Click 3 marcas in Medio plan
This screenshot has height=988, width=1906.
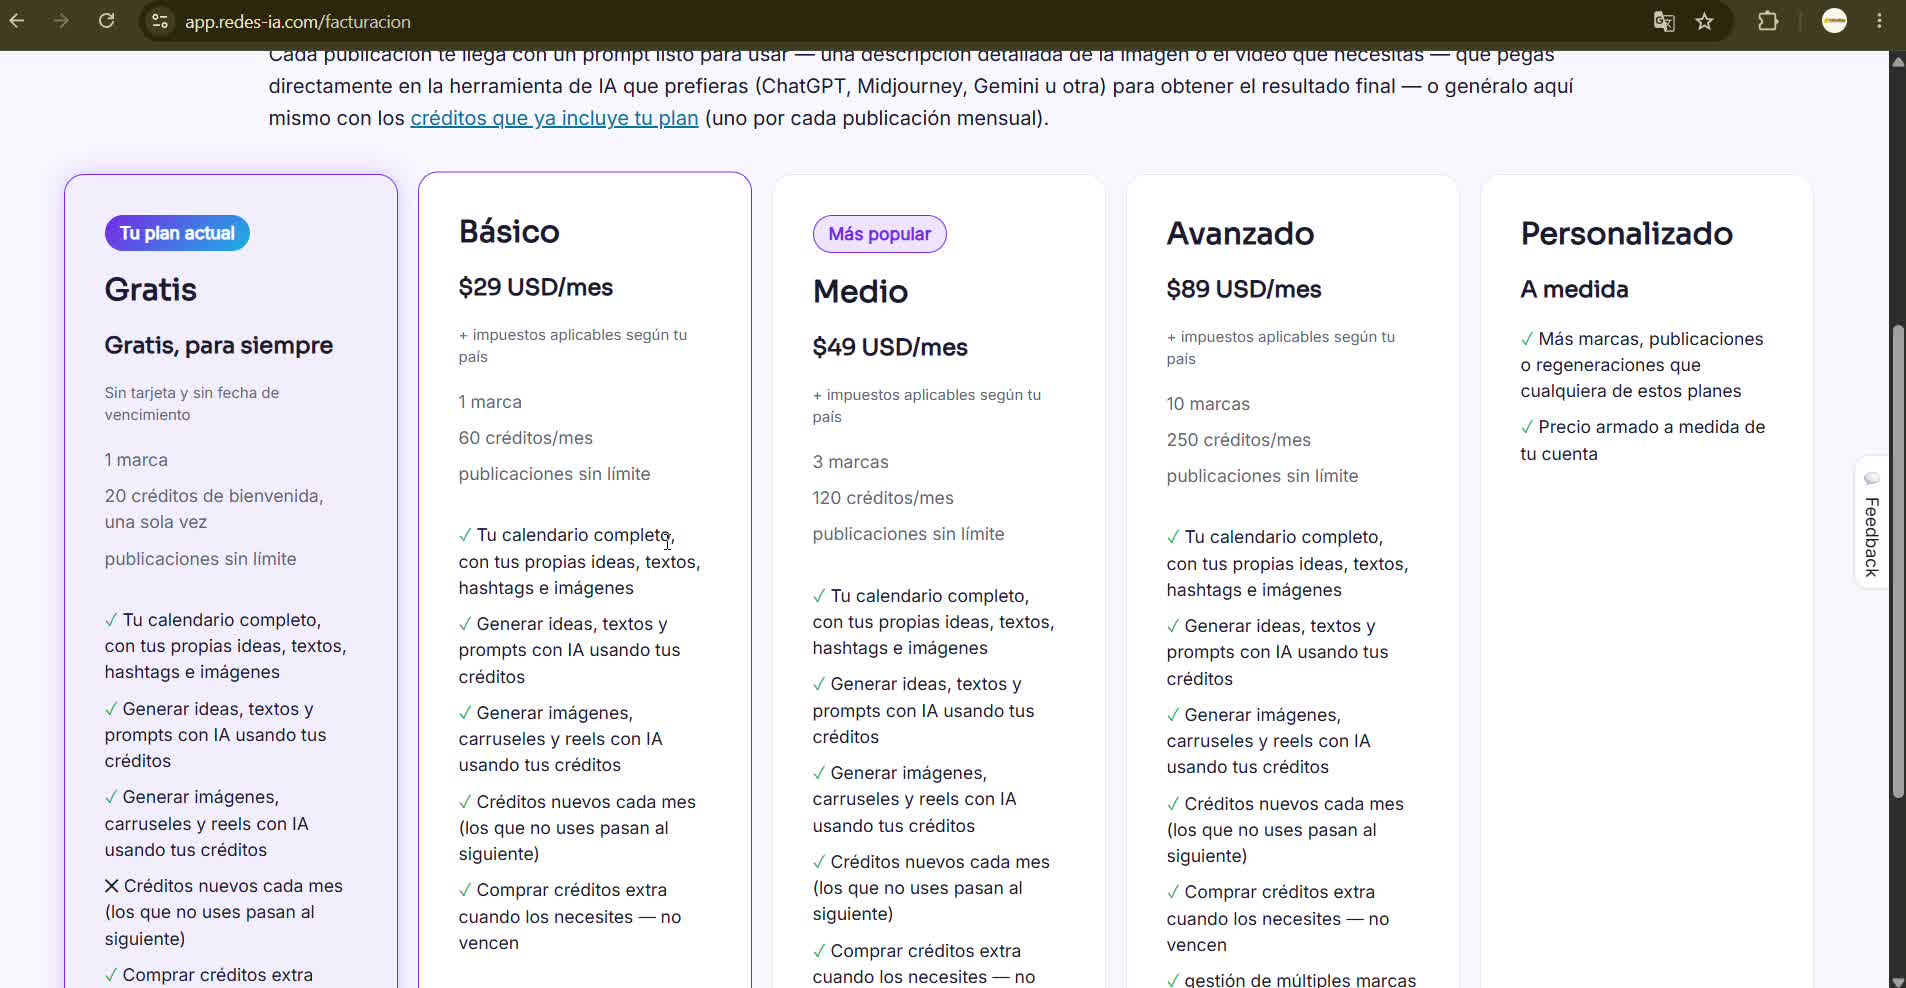pyautogui.click(x=850, y=462)
